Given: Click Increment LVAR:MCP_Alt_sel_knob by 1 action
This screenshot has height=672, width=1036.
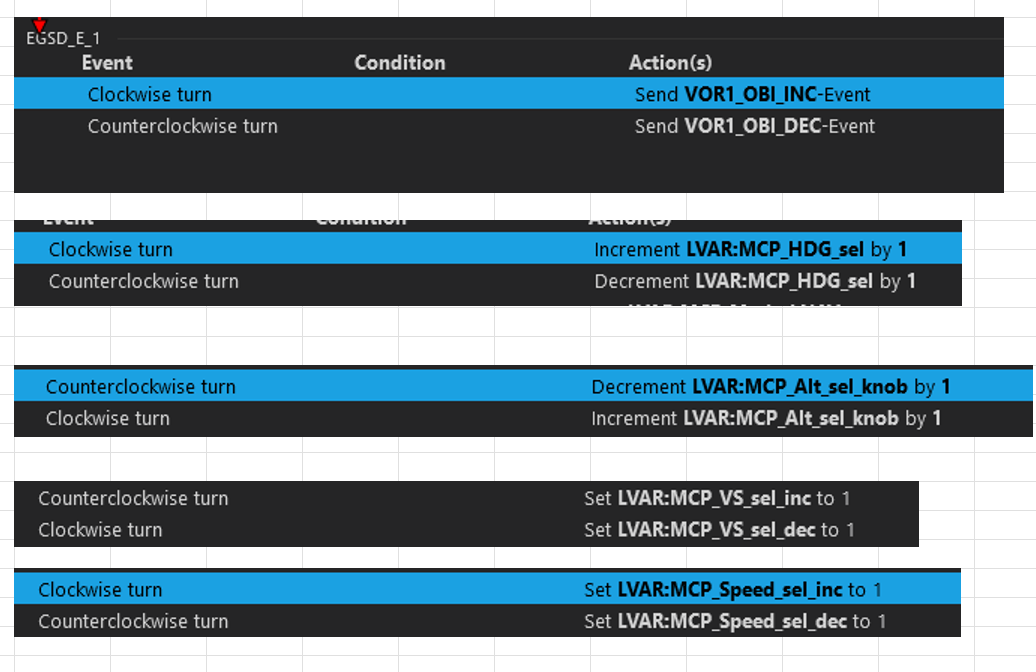Looking at the screenshot, I should click(x=765, y=419).
